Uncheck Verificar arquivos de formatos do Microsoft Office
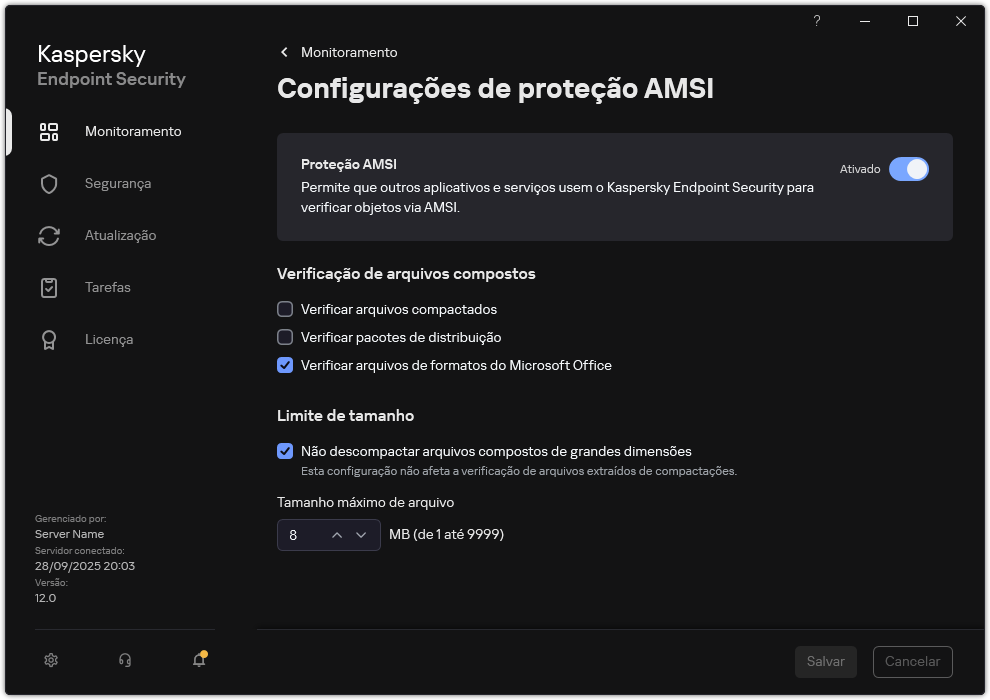This screenshot has height=700, width=990. point(285,365)
